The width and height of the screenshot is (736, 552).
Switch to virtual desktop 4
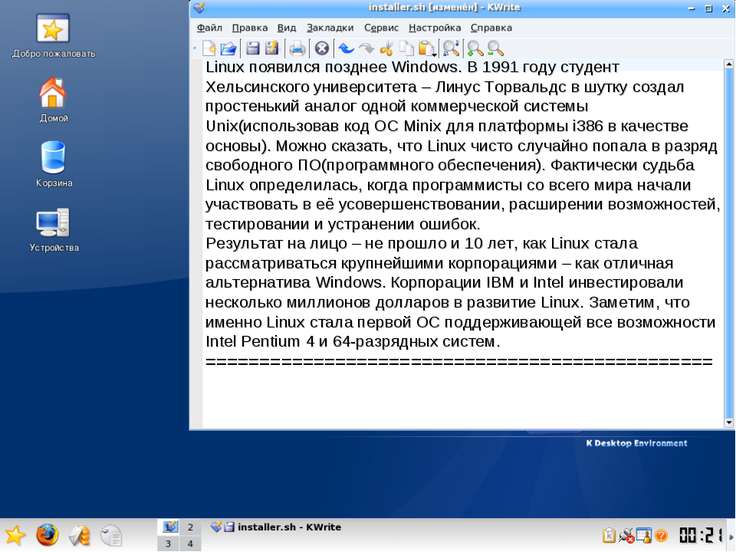[x=190, y=544]
